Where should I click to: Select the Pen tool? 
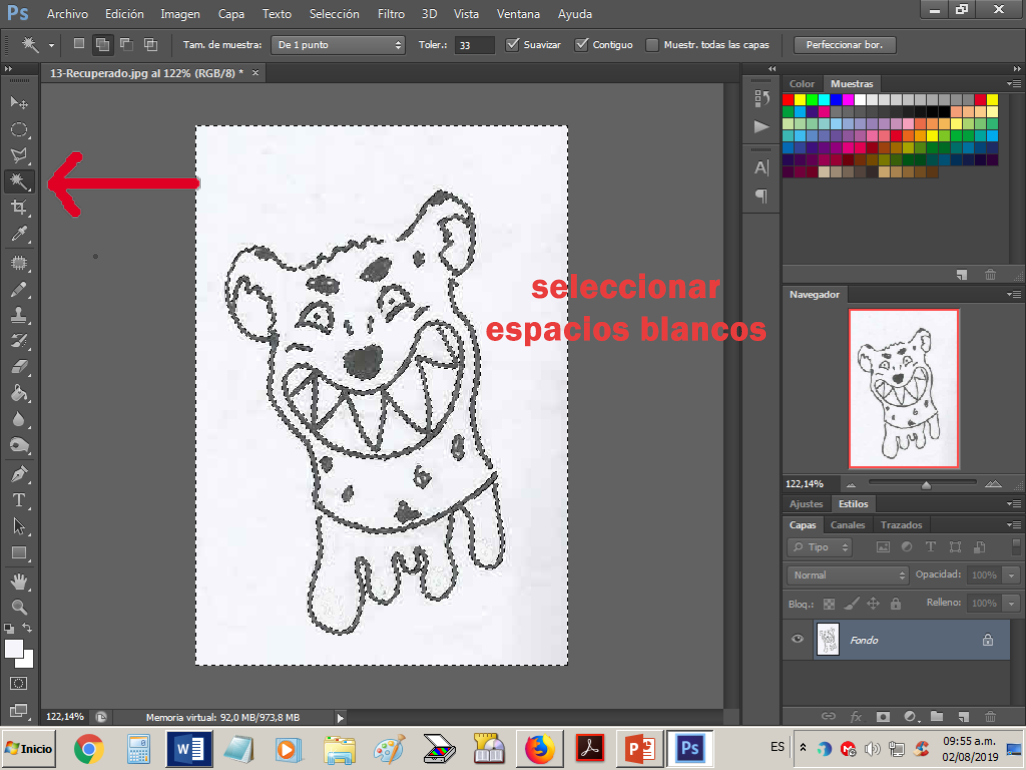(x=19, y=474)
